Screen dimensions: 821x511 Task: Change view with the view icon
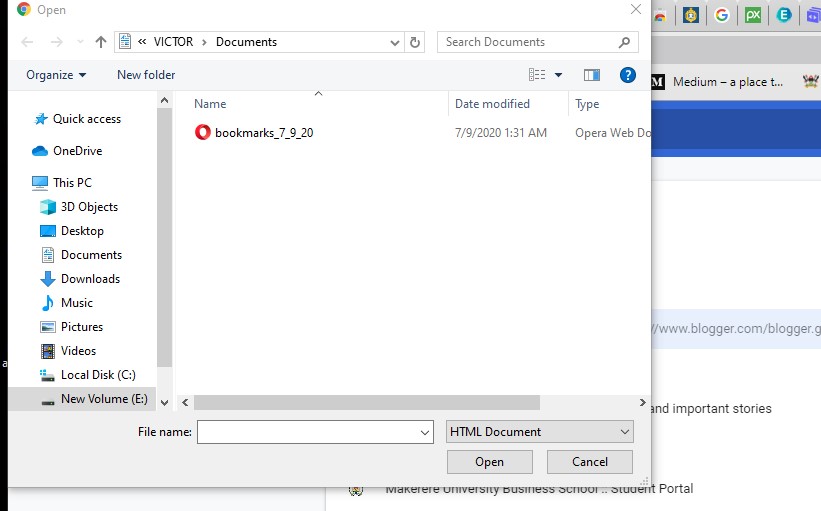coord(537,75)
